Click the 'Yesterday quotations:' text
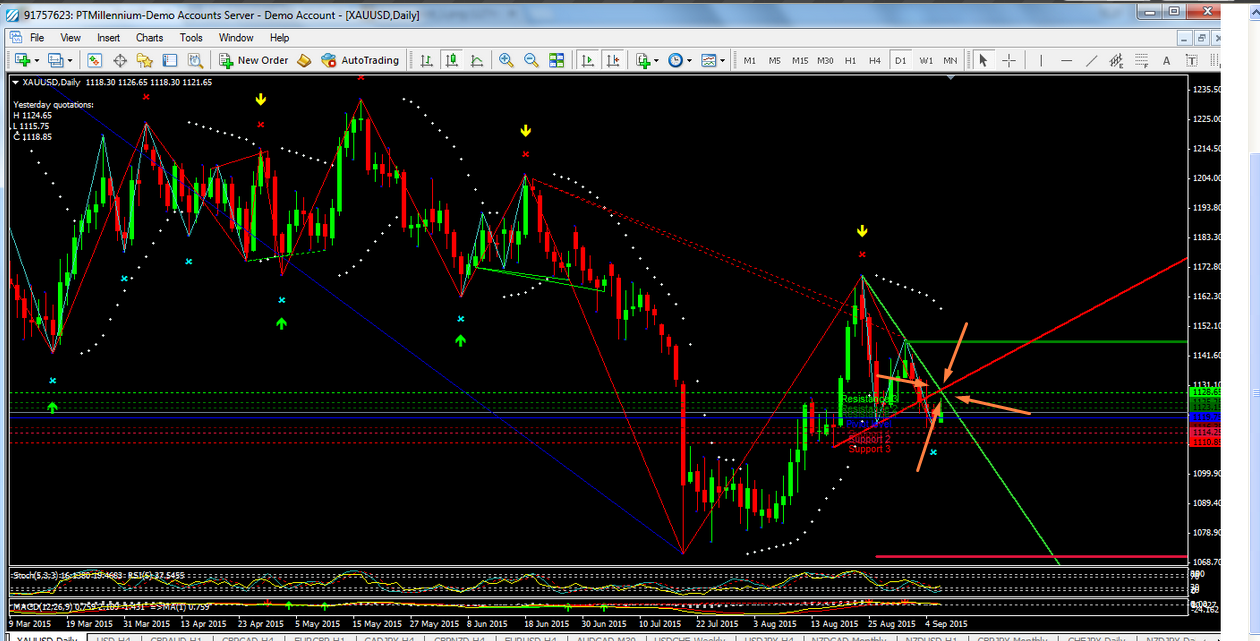This screenshot has width=1260, height=641. pos(53,104)
